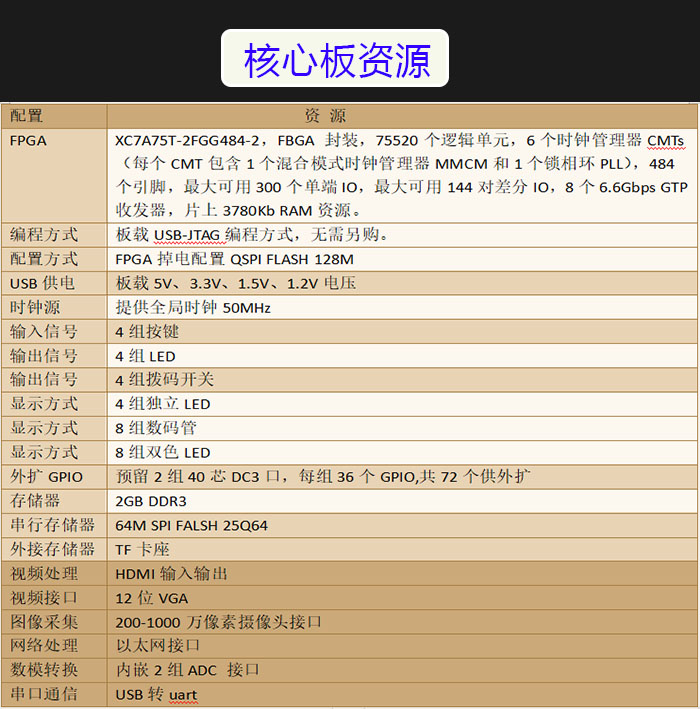Screen dimensions: 700x709
Task: Select the 数模转换 label cell
Action: pyautogui.click(x=54, y=670)
